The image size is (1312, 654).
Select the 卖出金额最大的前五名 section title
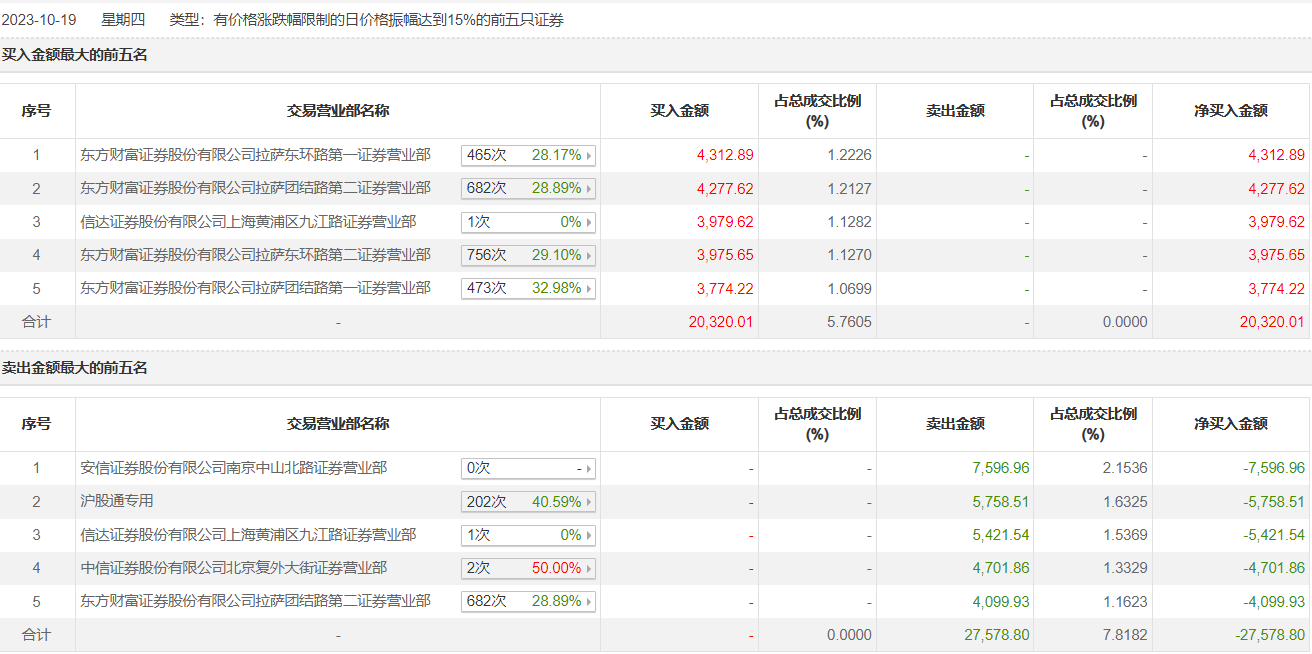coord(75,368)
